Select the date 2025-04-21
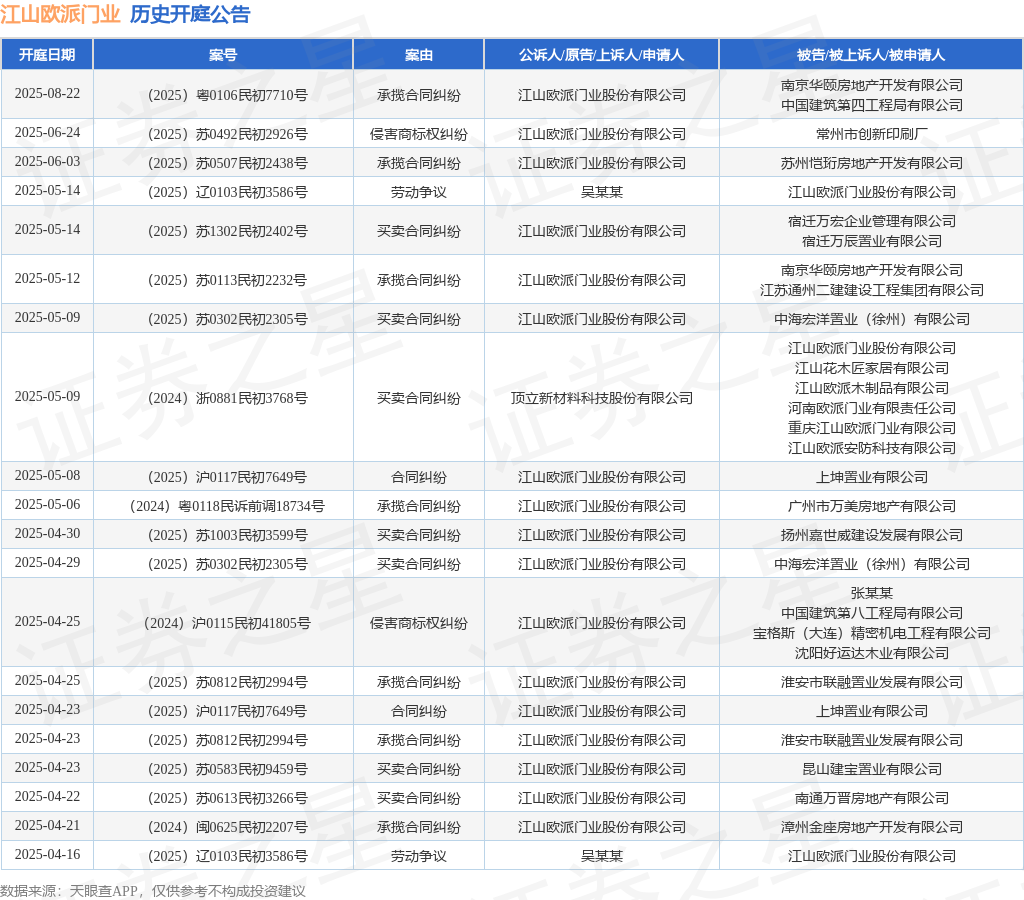 pos(47,826)
